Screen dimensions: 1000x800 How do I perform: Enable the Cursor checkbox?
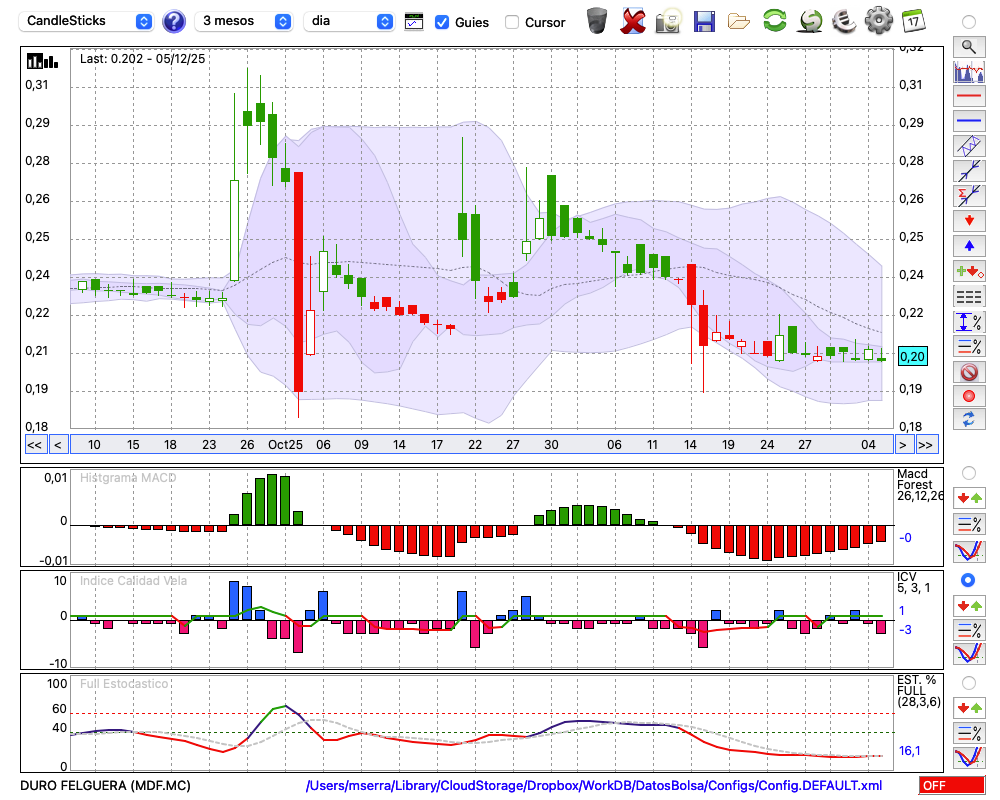point(512,22)
